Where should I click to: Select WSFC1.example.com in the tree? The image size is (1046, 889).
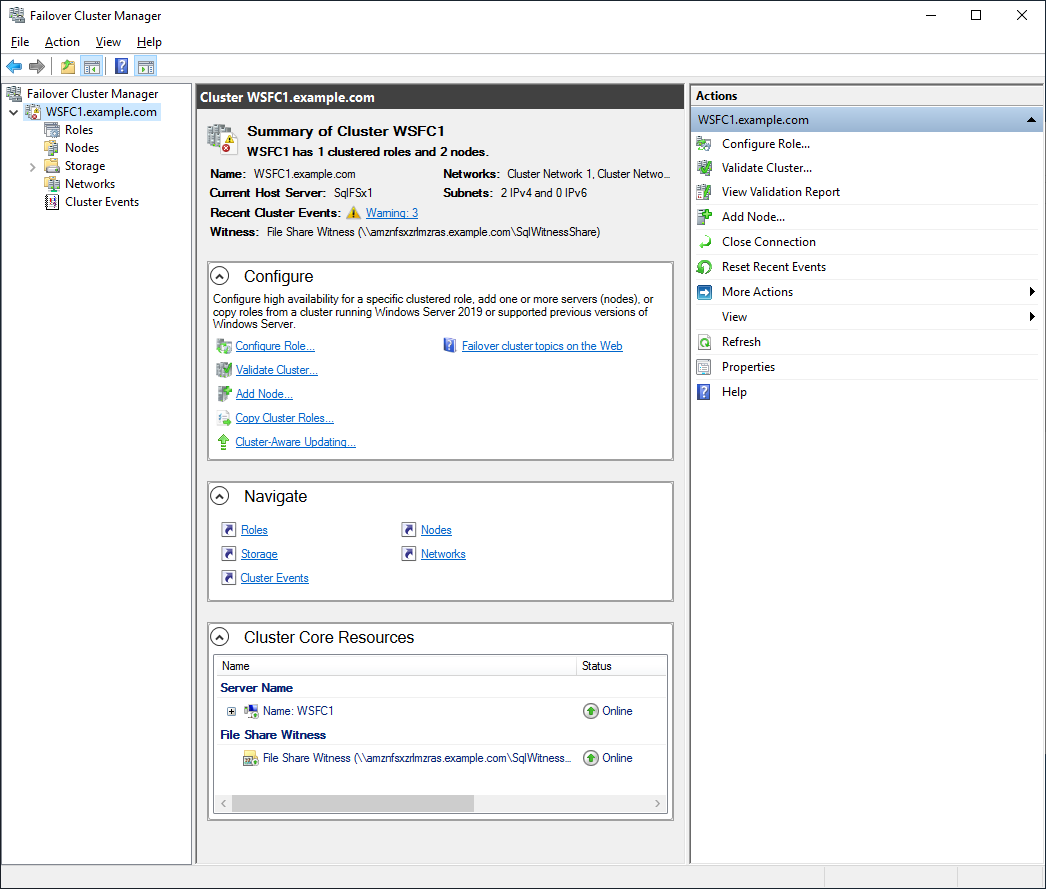[101, 112]
